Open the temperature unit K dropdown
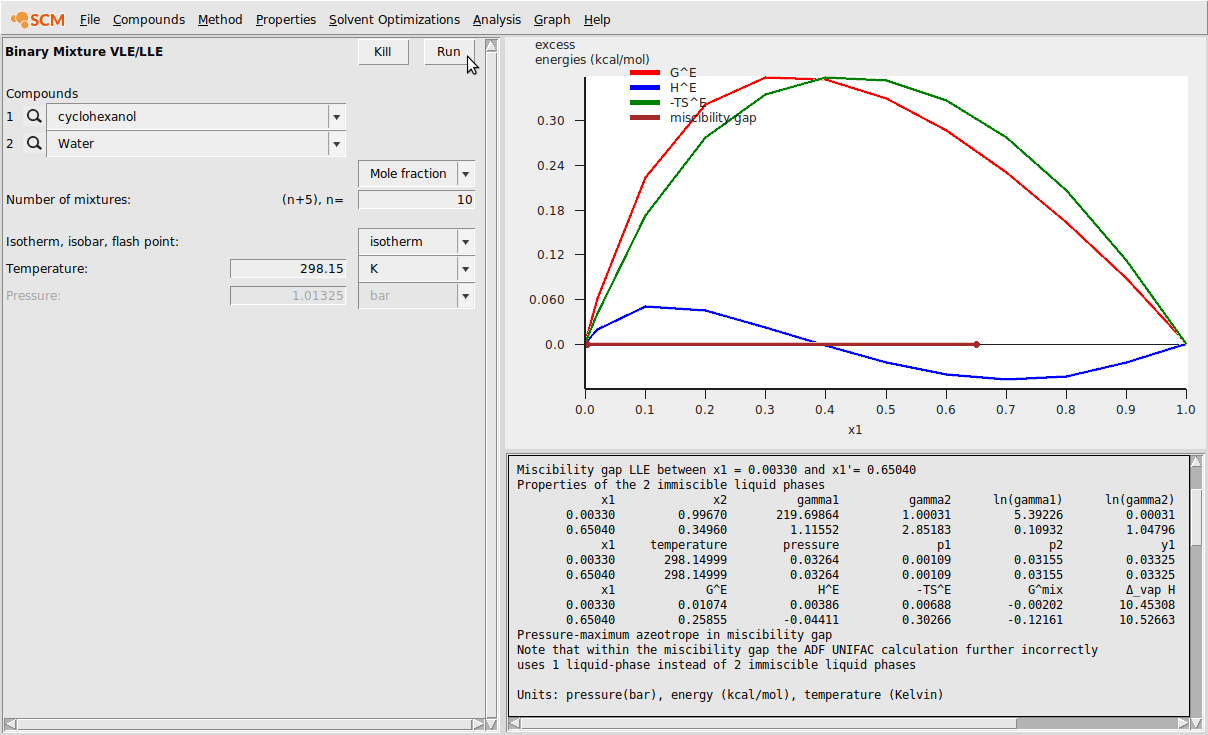This screenshot has height=735, width=1208. point(416,269)
